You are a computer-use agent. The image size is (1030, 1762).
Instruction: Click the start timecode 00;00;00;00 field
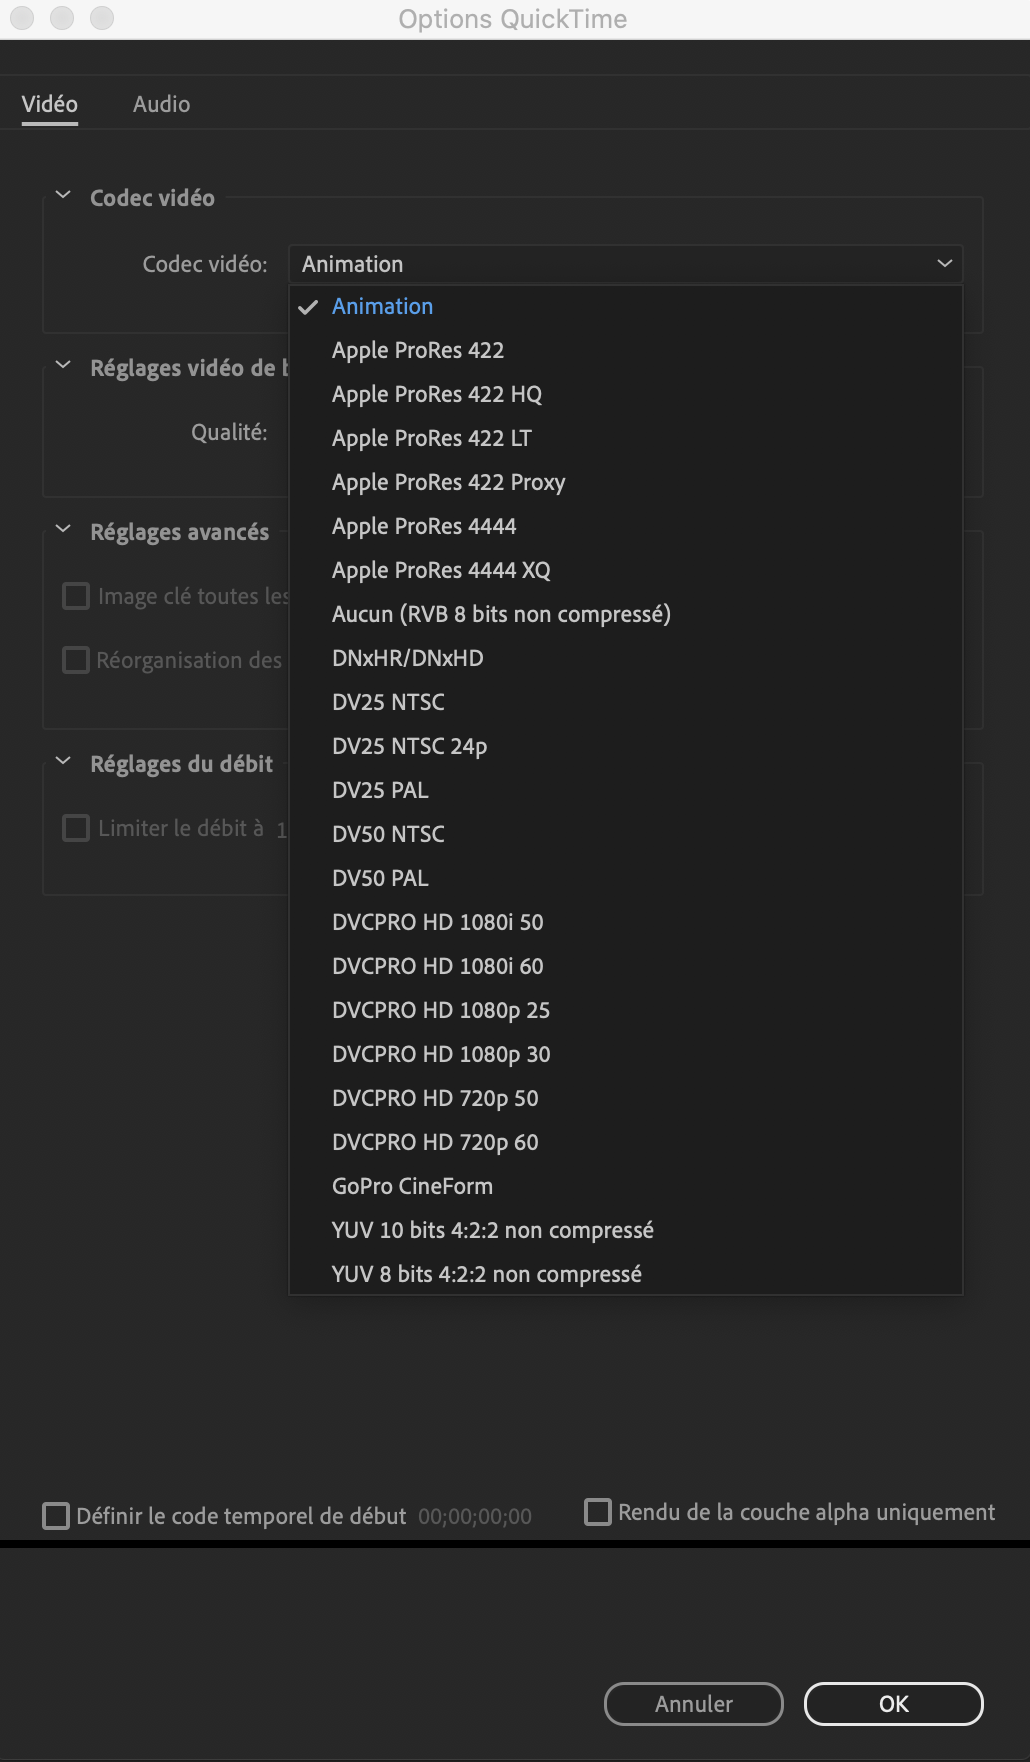pyautogui.click(x=475, y=1517)
